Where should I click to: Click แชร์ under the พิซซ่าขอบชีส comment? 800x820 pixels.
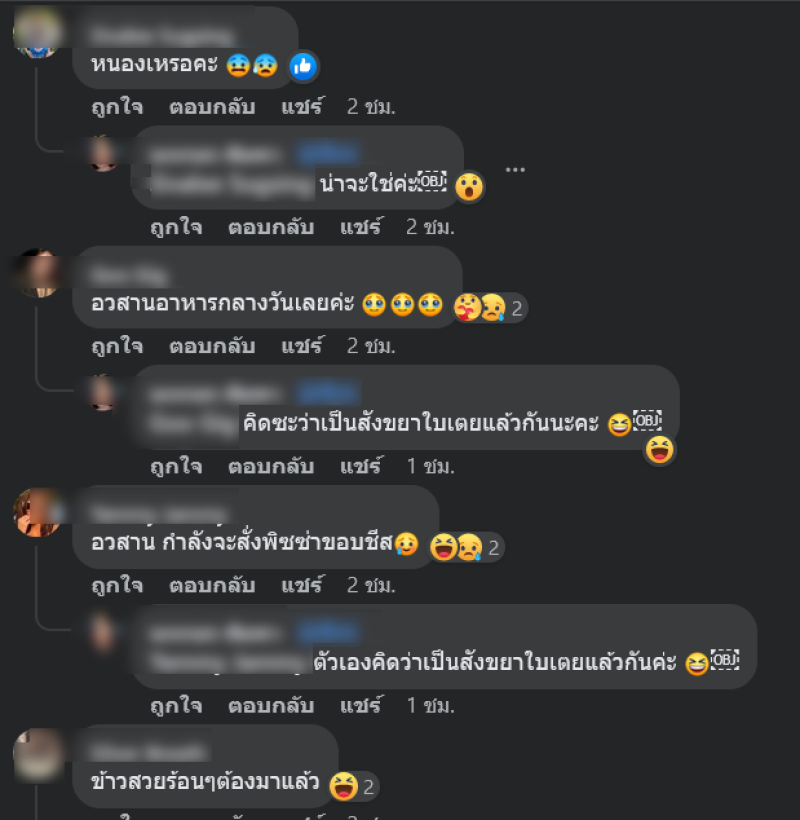[302, 585]
